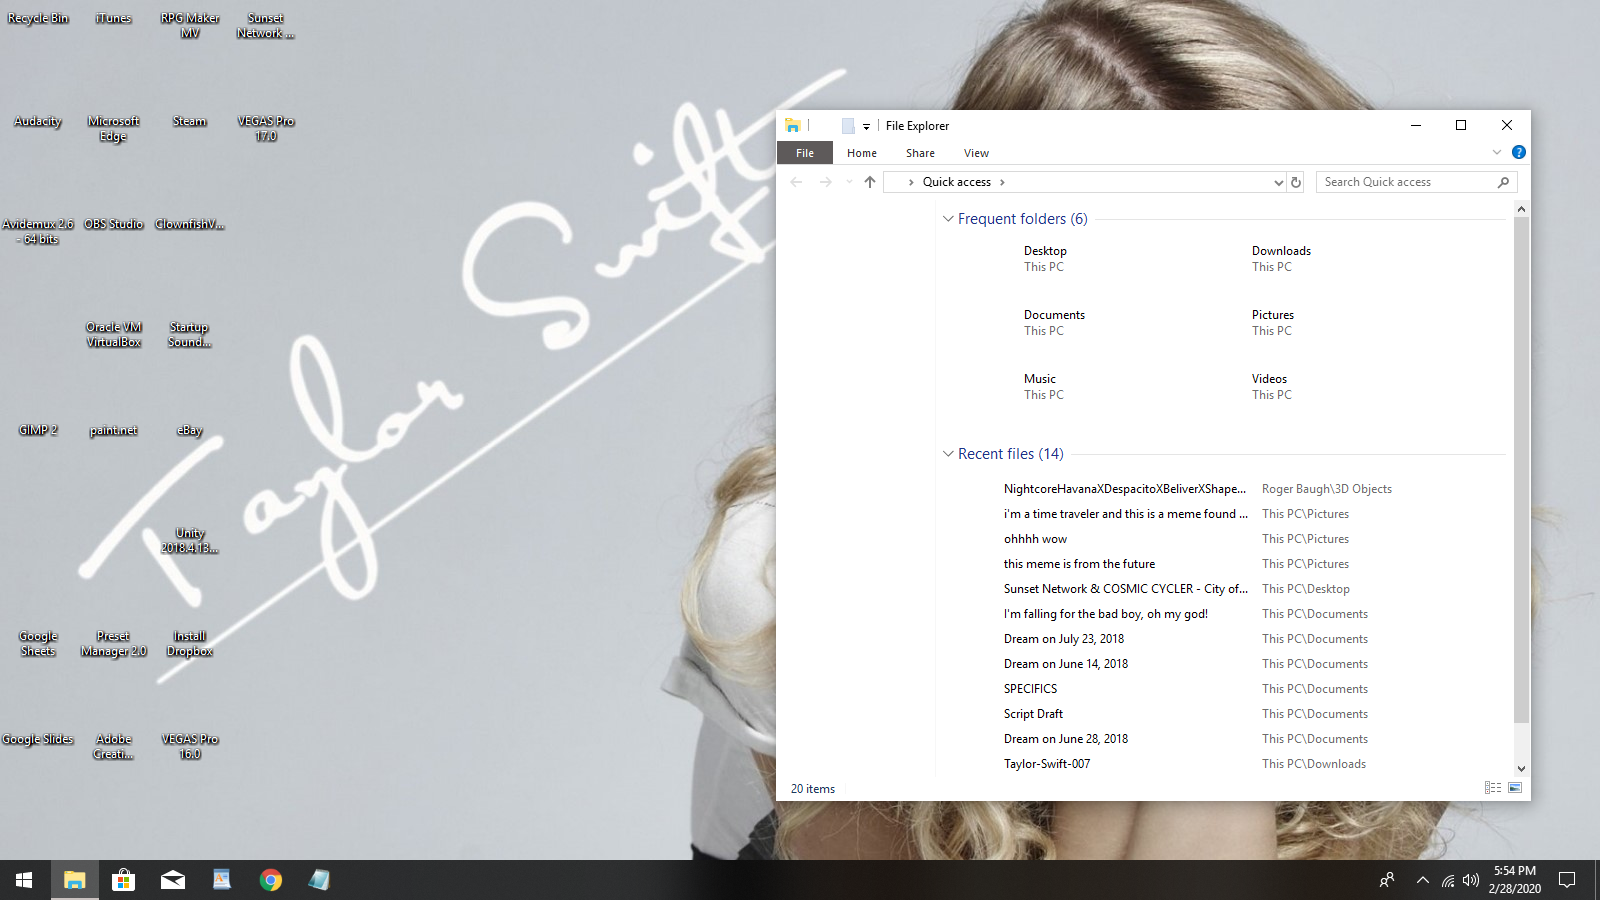Show hidden system tray icons
Viewport: 1600px width, 900px height.
pyautogui.click(x=1422, y=880)
